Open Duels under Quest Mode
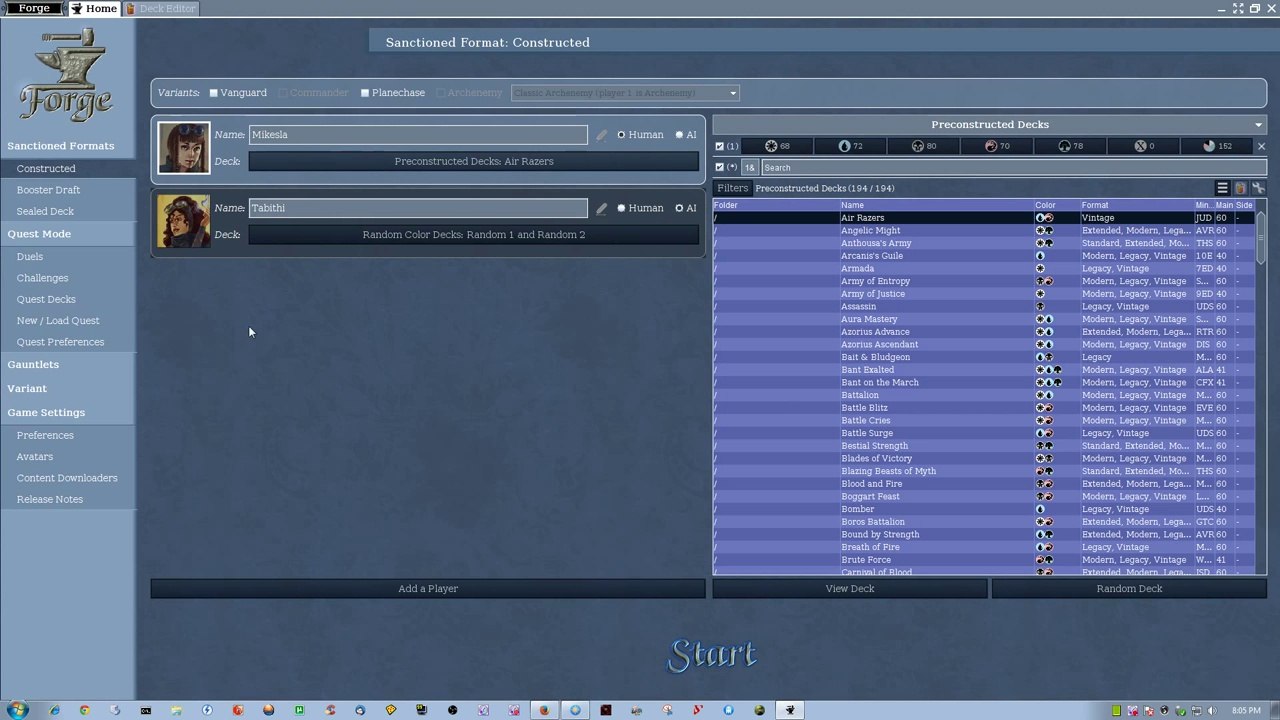Image resolution: width=1280 pixels, height=720 pixels. pyautogui.click(x=30, y=257)
